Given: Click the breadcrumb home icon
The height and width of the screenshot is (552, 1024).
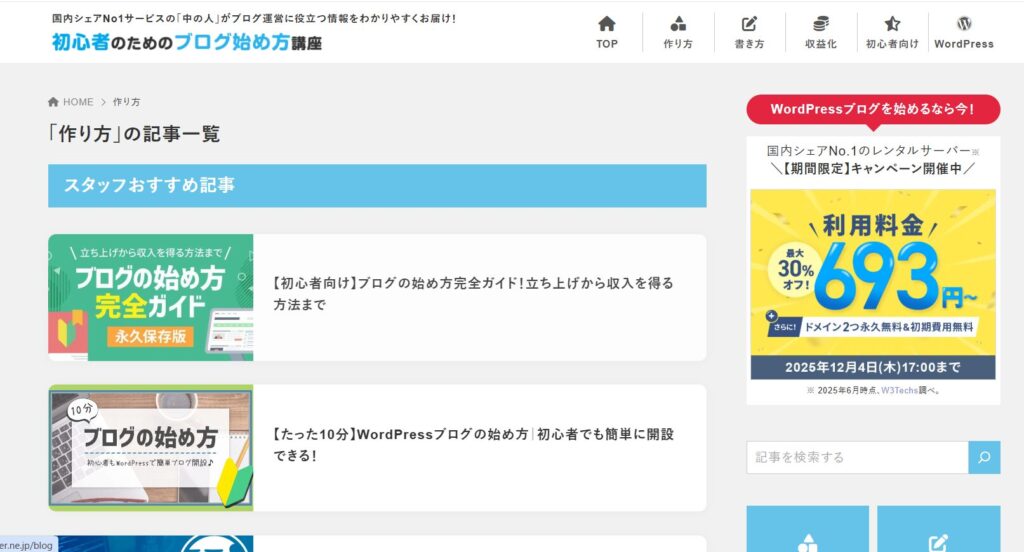Looking at the screenshot, I should [54, 102].
